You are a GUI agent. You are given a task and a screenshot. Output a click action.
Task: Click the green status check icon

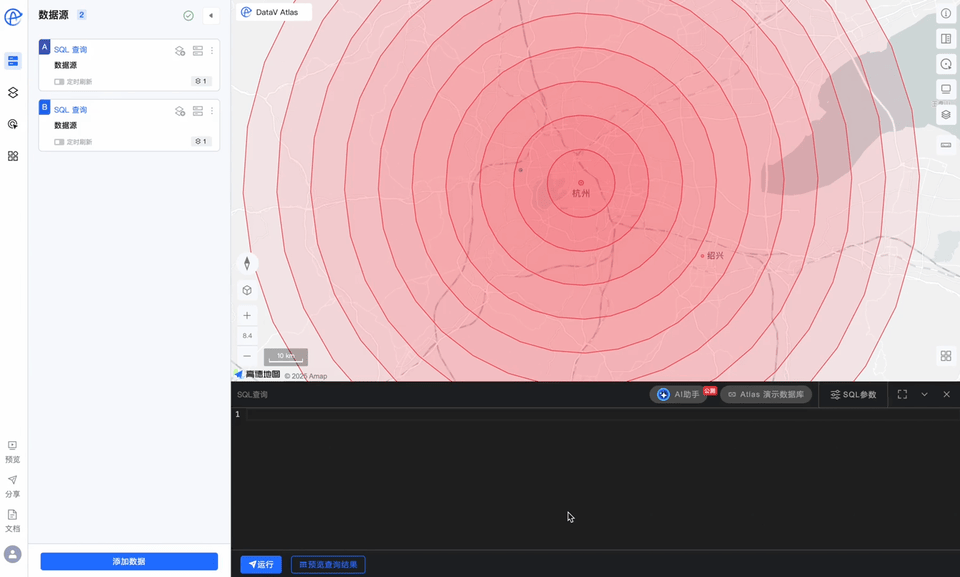pyautogui.click(x=189, y=16)
